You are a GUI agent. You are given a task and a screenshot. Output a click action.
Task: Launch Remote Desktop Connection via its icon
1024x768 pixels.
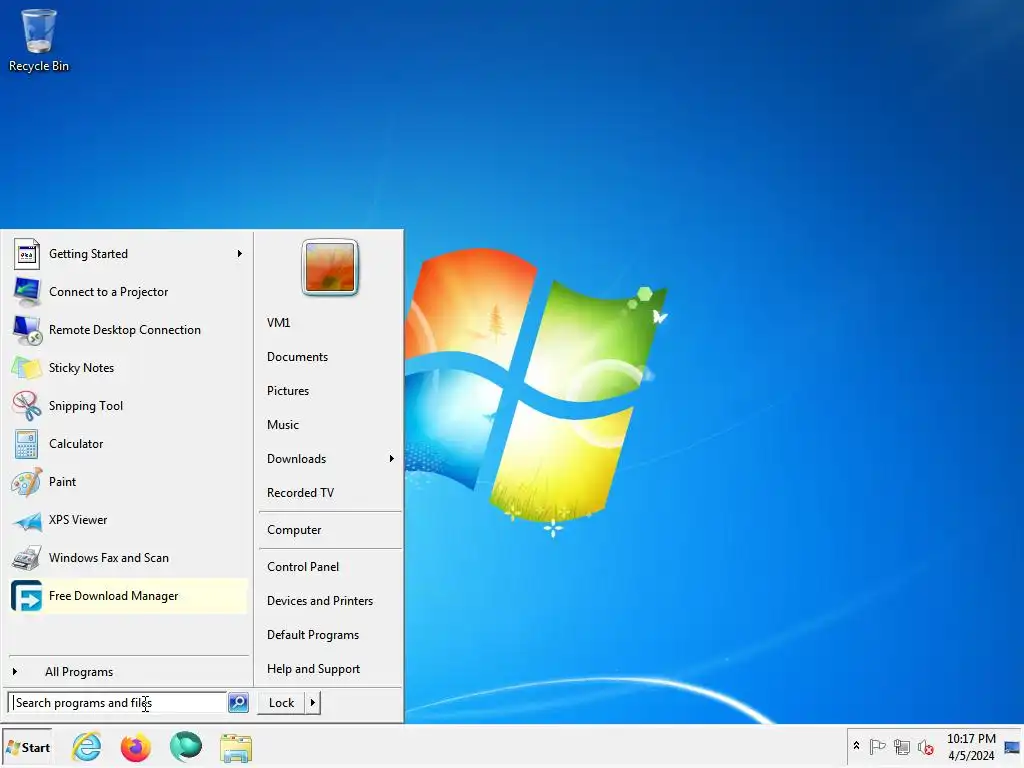coord(27,330)
